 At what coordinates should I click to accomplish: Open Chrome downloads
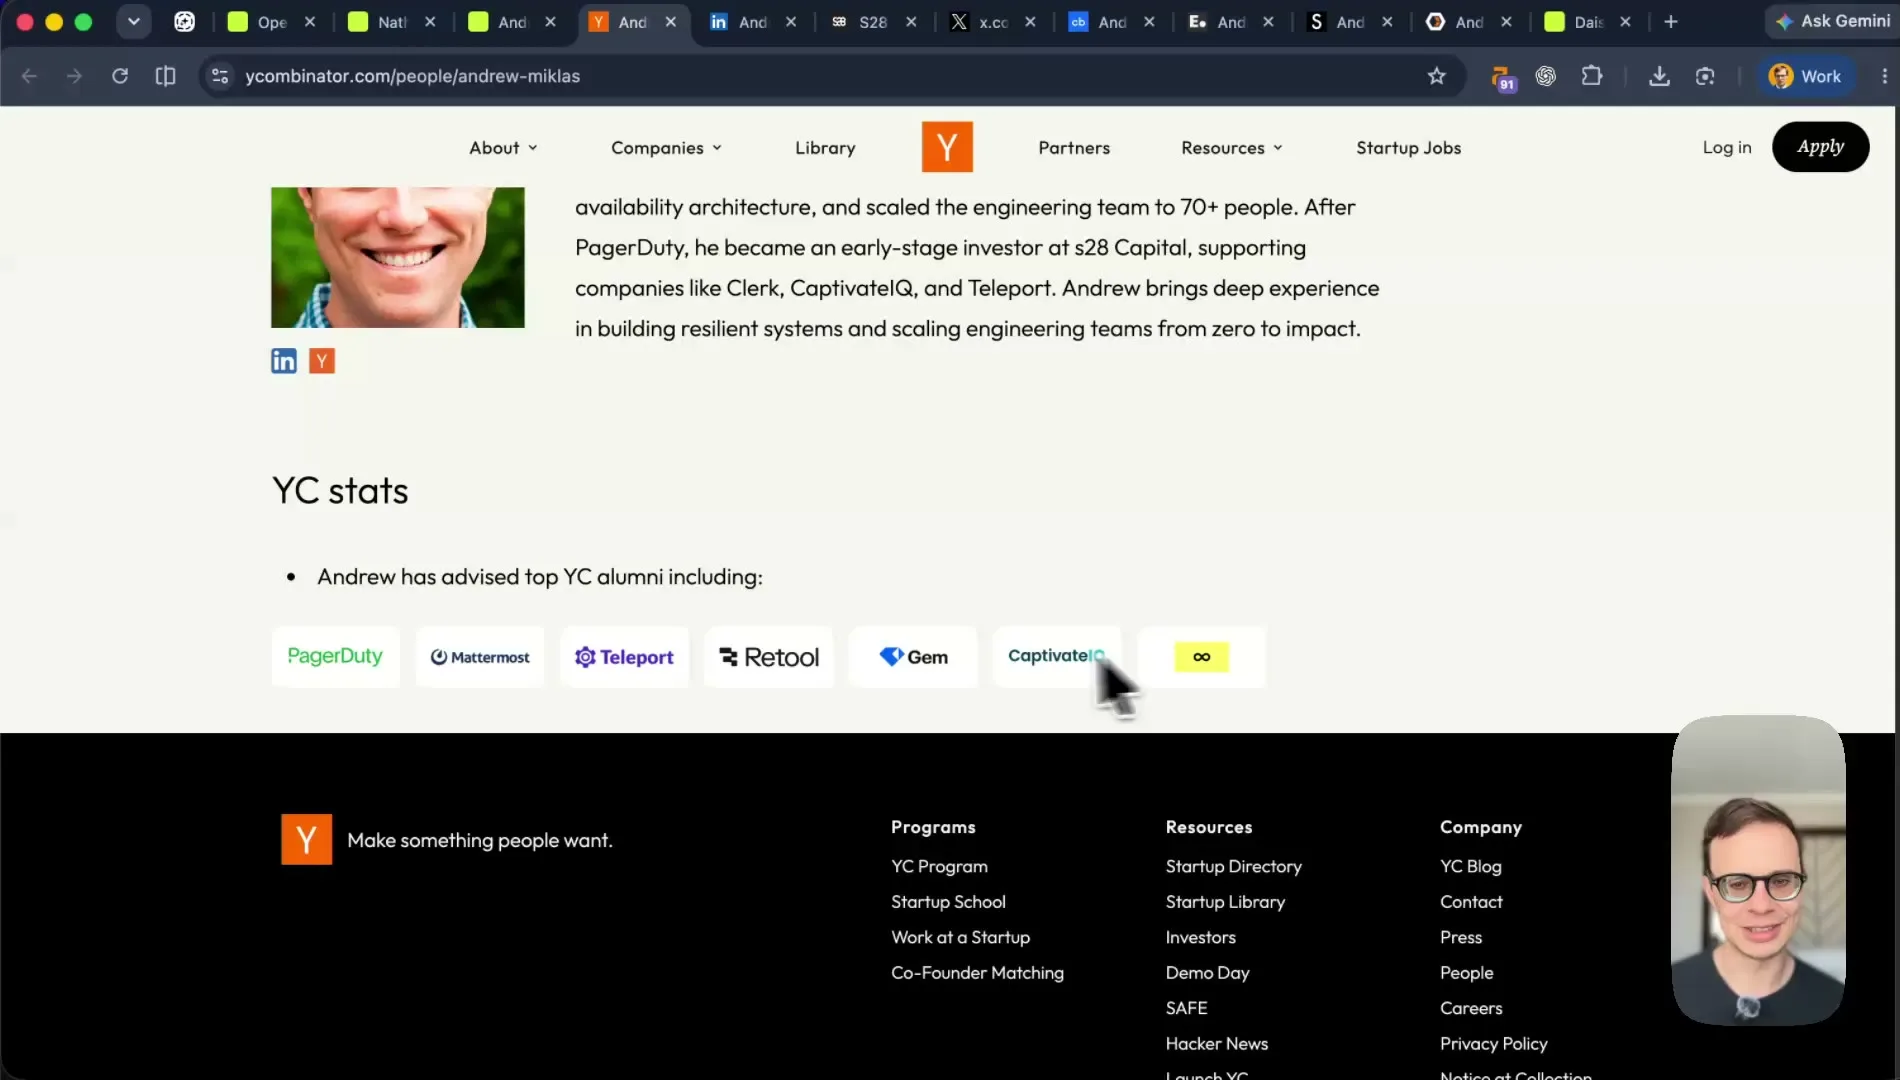point(1659,76)
